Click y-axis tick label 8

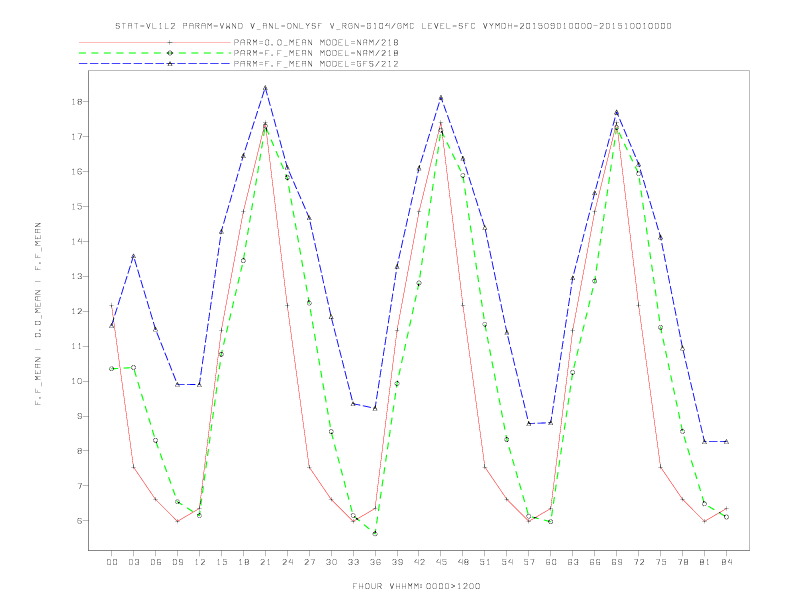tap(79, 451)
